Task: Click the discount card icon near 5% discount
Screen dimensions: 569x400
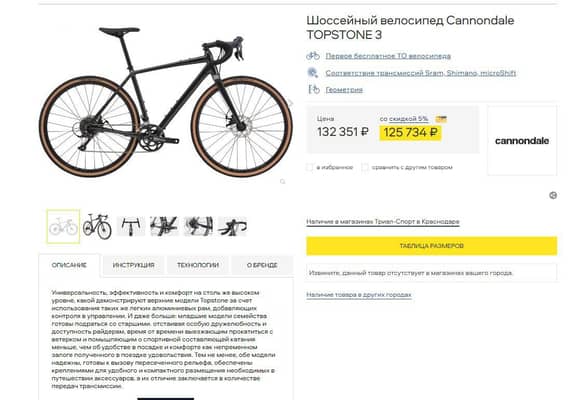Action: pos(441,119)
